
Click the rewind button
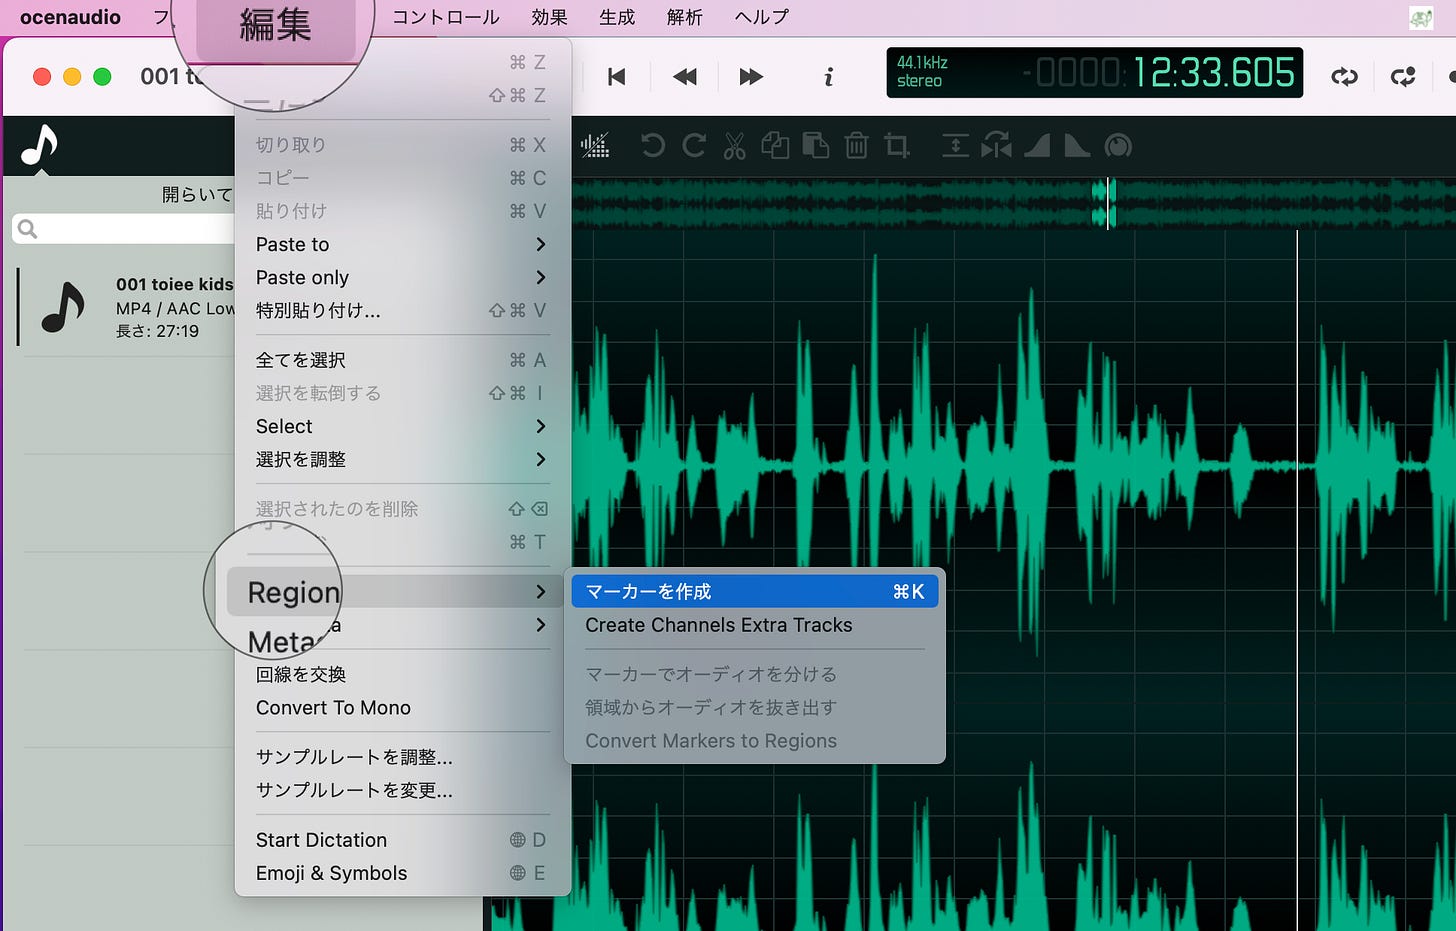pyautogui.click(x=685, y=77)
